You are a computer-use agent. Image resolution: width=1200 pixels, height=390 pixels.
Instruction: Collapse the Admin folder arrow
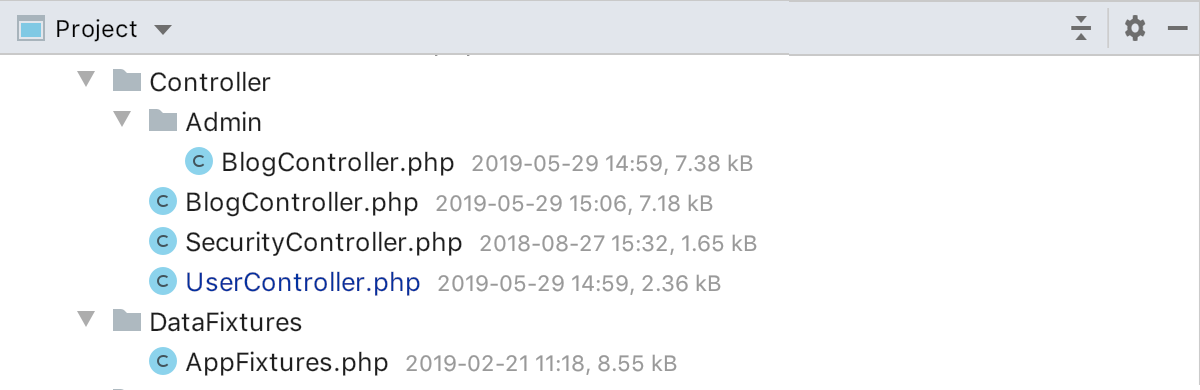click(122, 120)
